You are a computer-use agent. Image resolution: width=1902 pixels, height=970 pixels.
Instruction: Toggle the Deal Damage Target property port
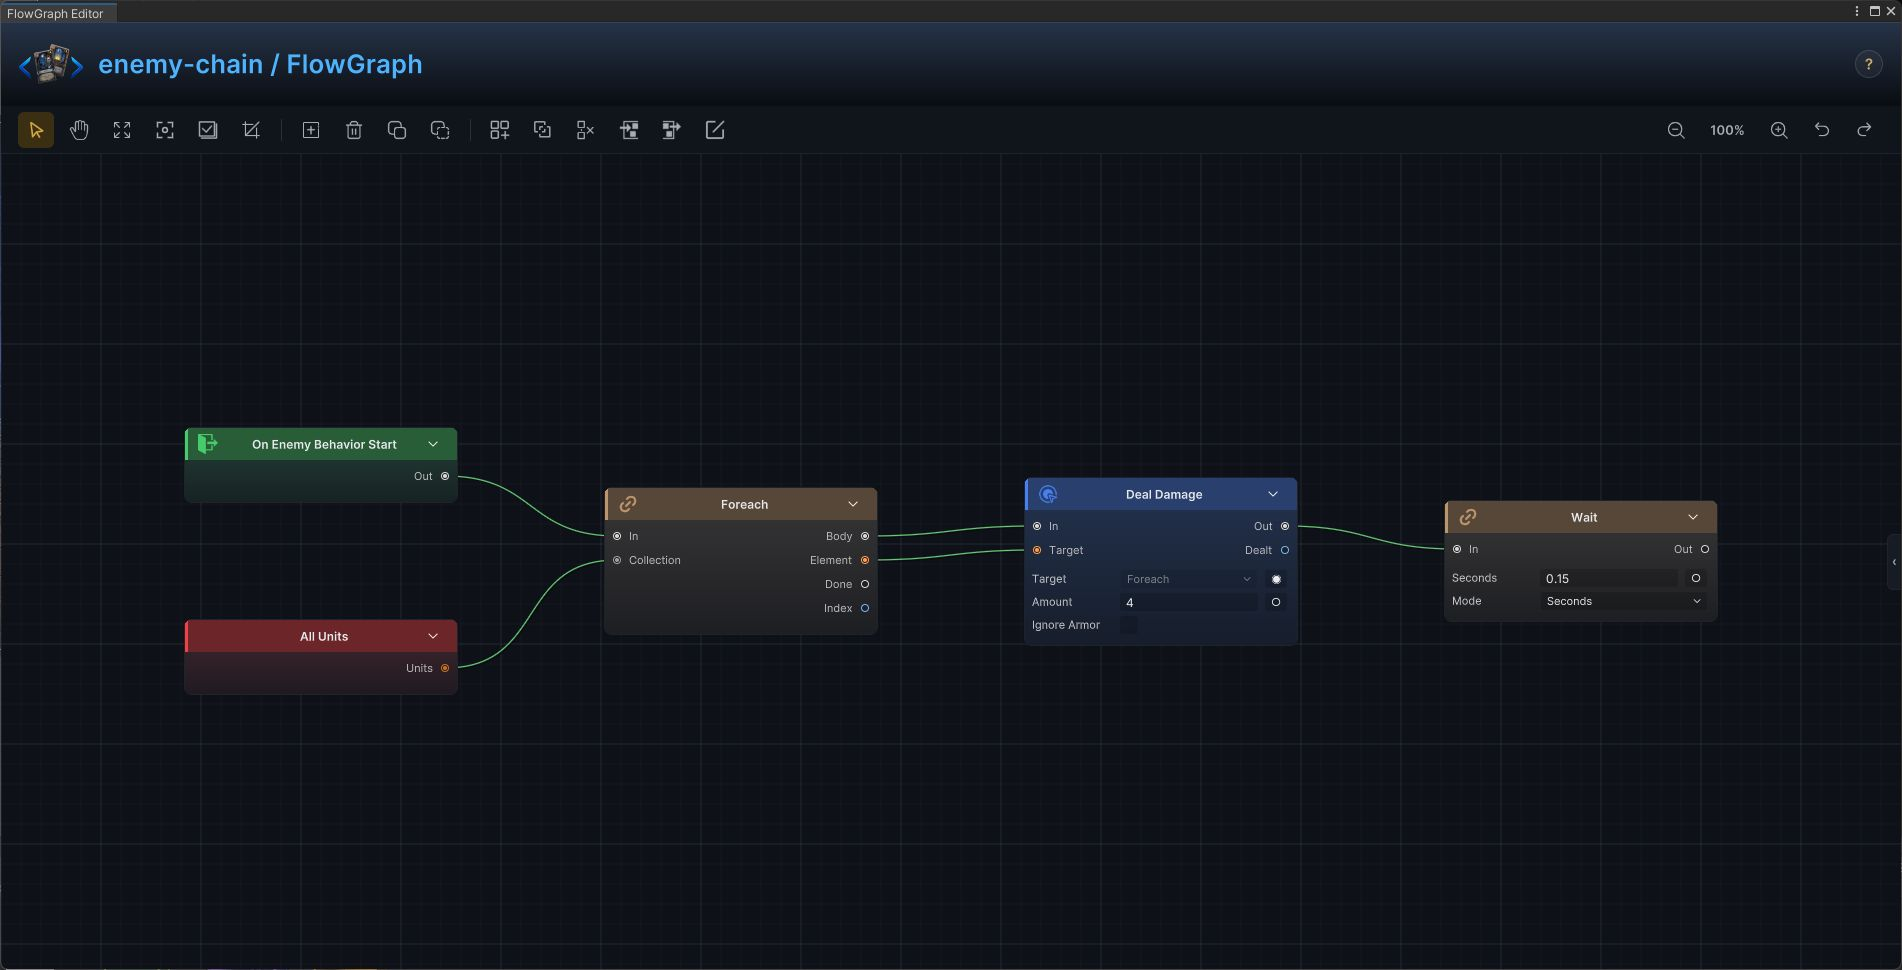click(1276, 579)
